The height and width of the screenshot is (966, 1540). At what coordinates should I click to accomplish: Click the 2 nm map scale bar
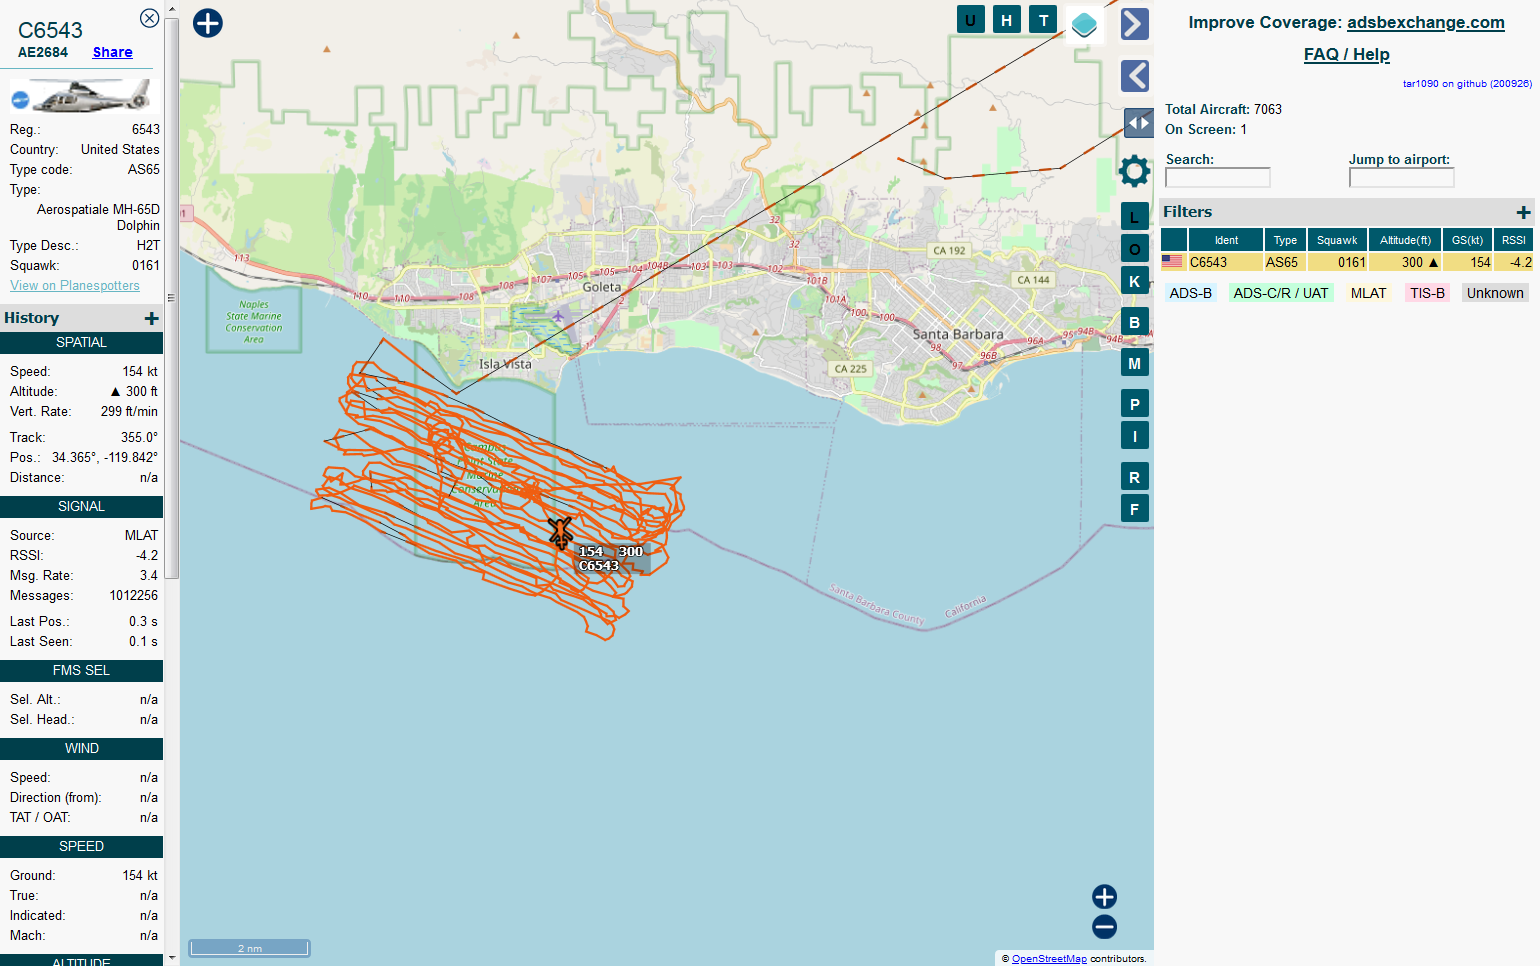250,948
